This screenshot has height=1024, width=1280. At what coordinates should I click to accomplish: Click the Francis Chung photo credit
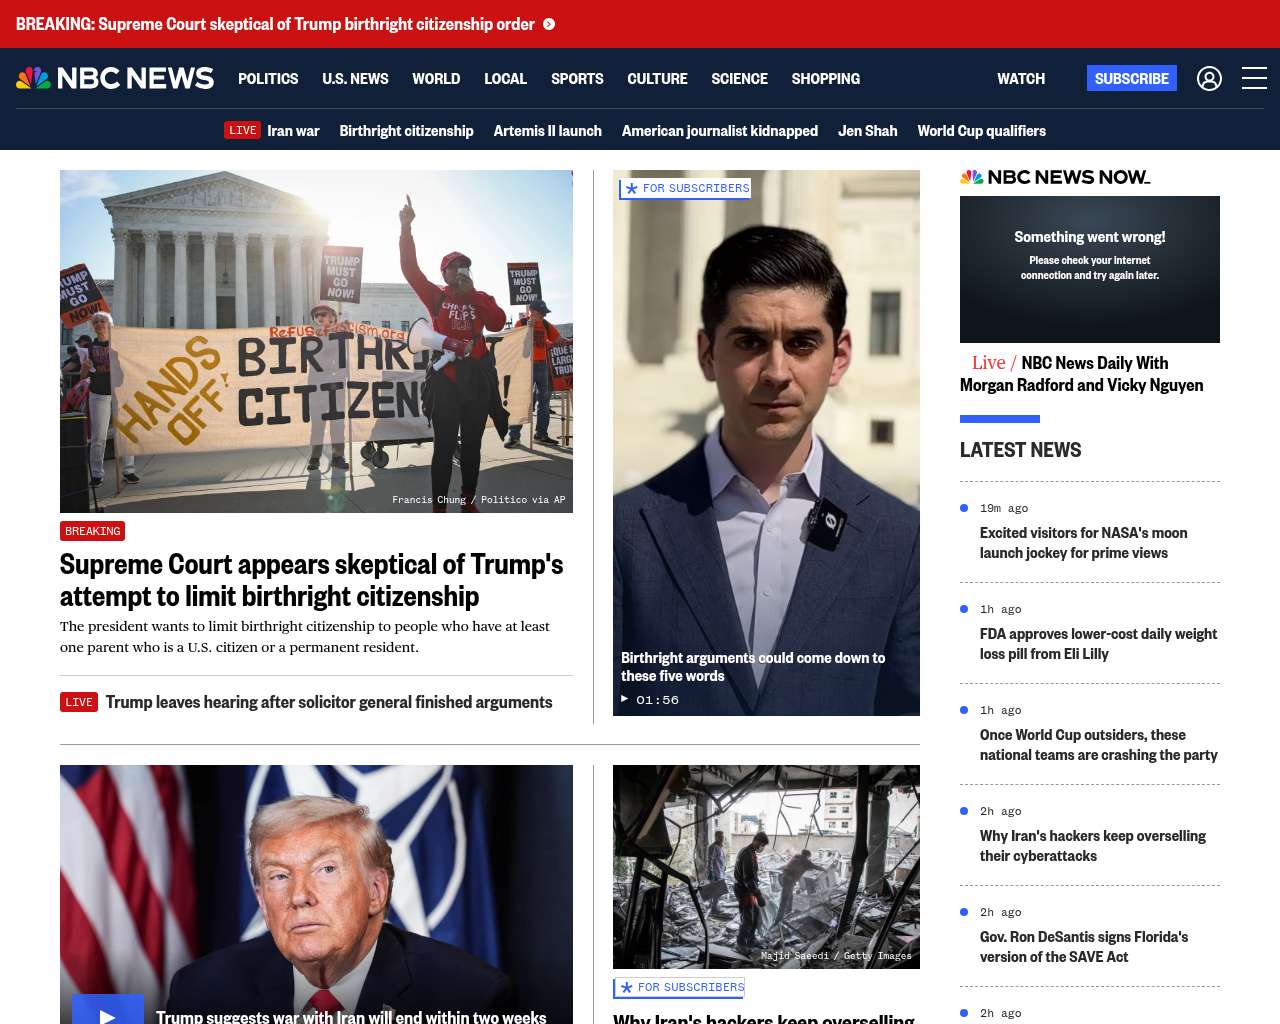click(x=478, y=500)
